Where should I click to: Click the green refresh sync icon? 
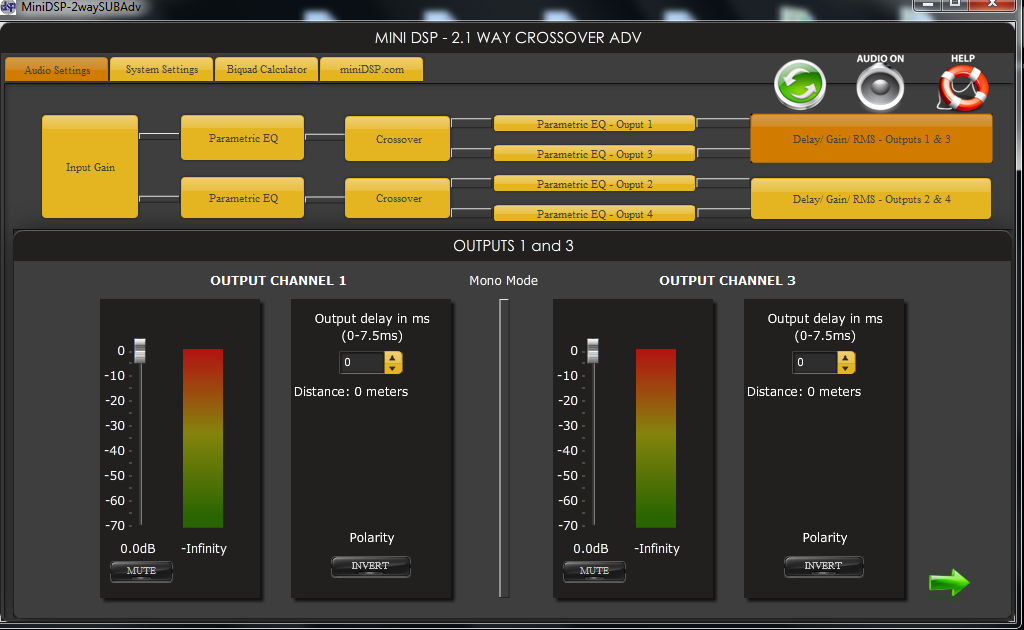800,86
